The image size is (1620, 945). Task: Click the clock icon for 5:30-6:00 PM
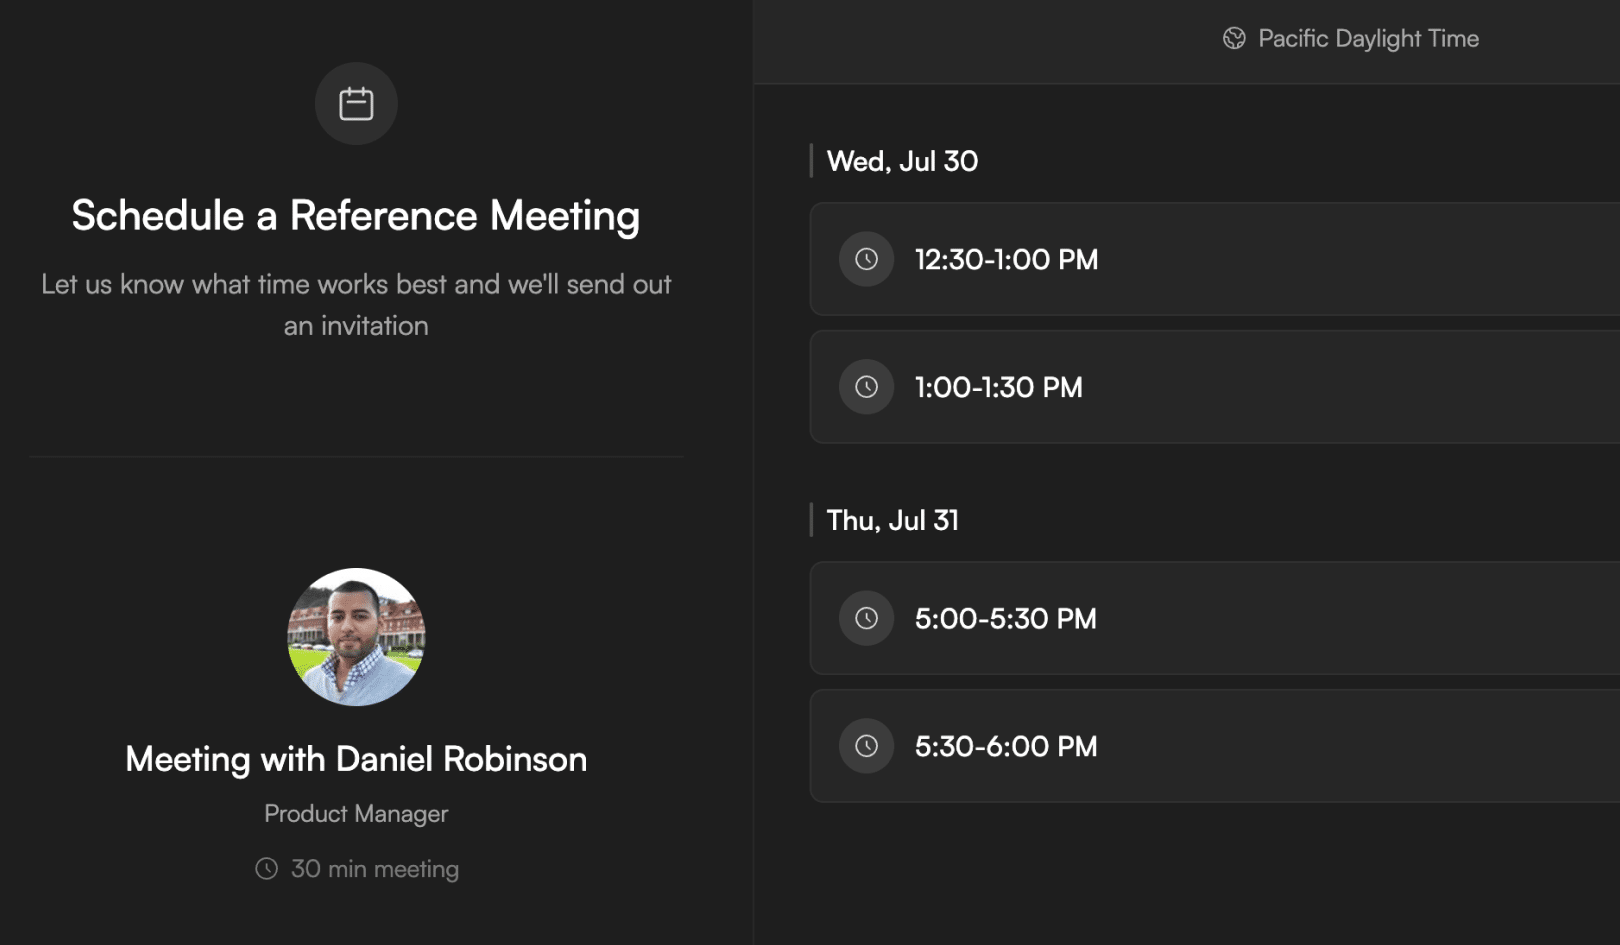pos(866,746)
